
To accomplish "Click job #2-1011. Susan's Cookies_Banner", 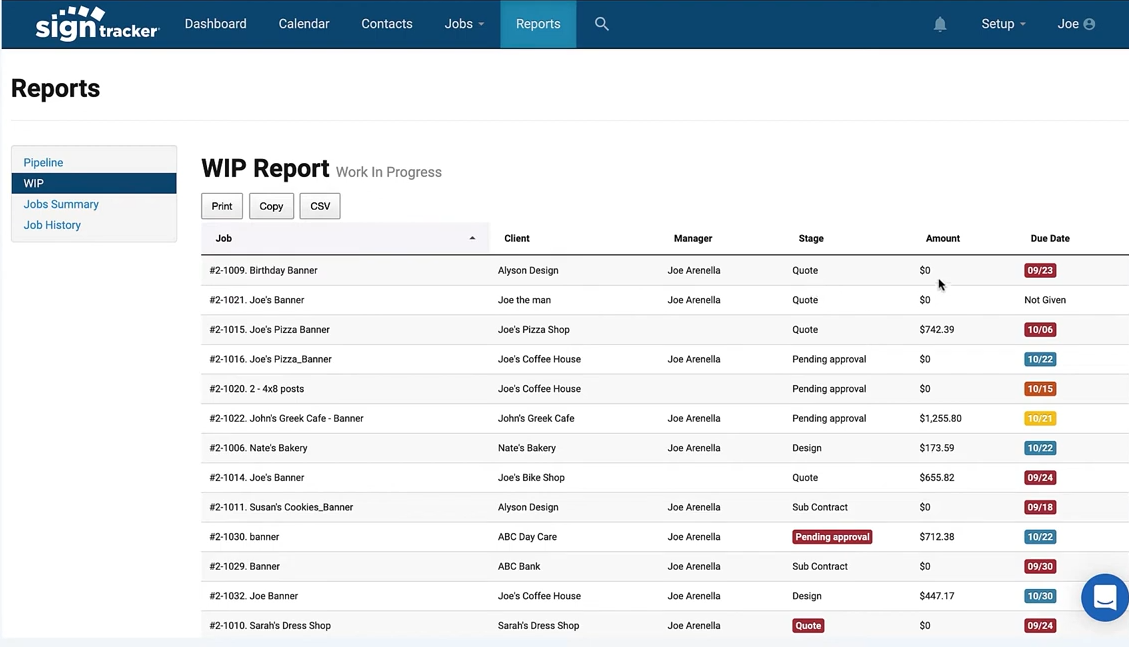I will coord(282,507).
